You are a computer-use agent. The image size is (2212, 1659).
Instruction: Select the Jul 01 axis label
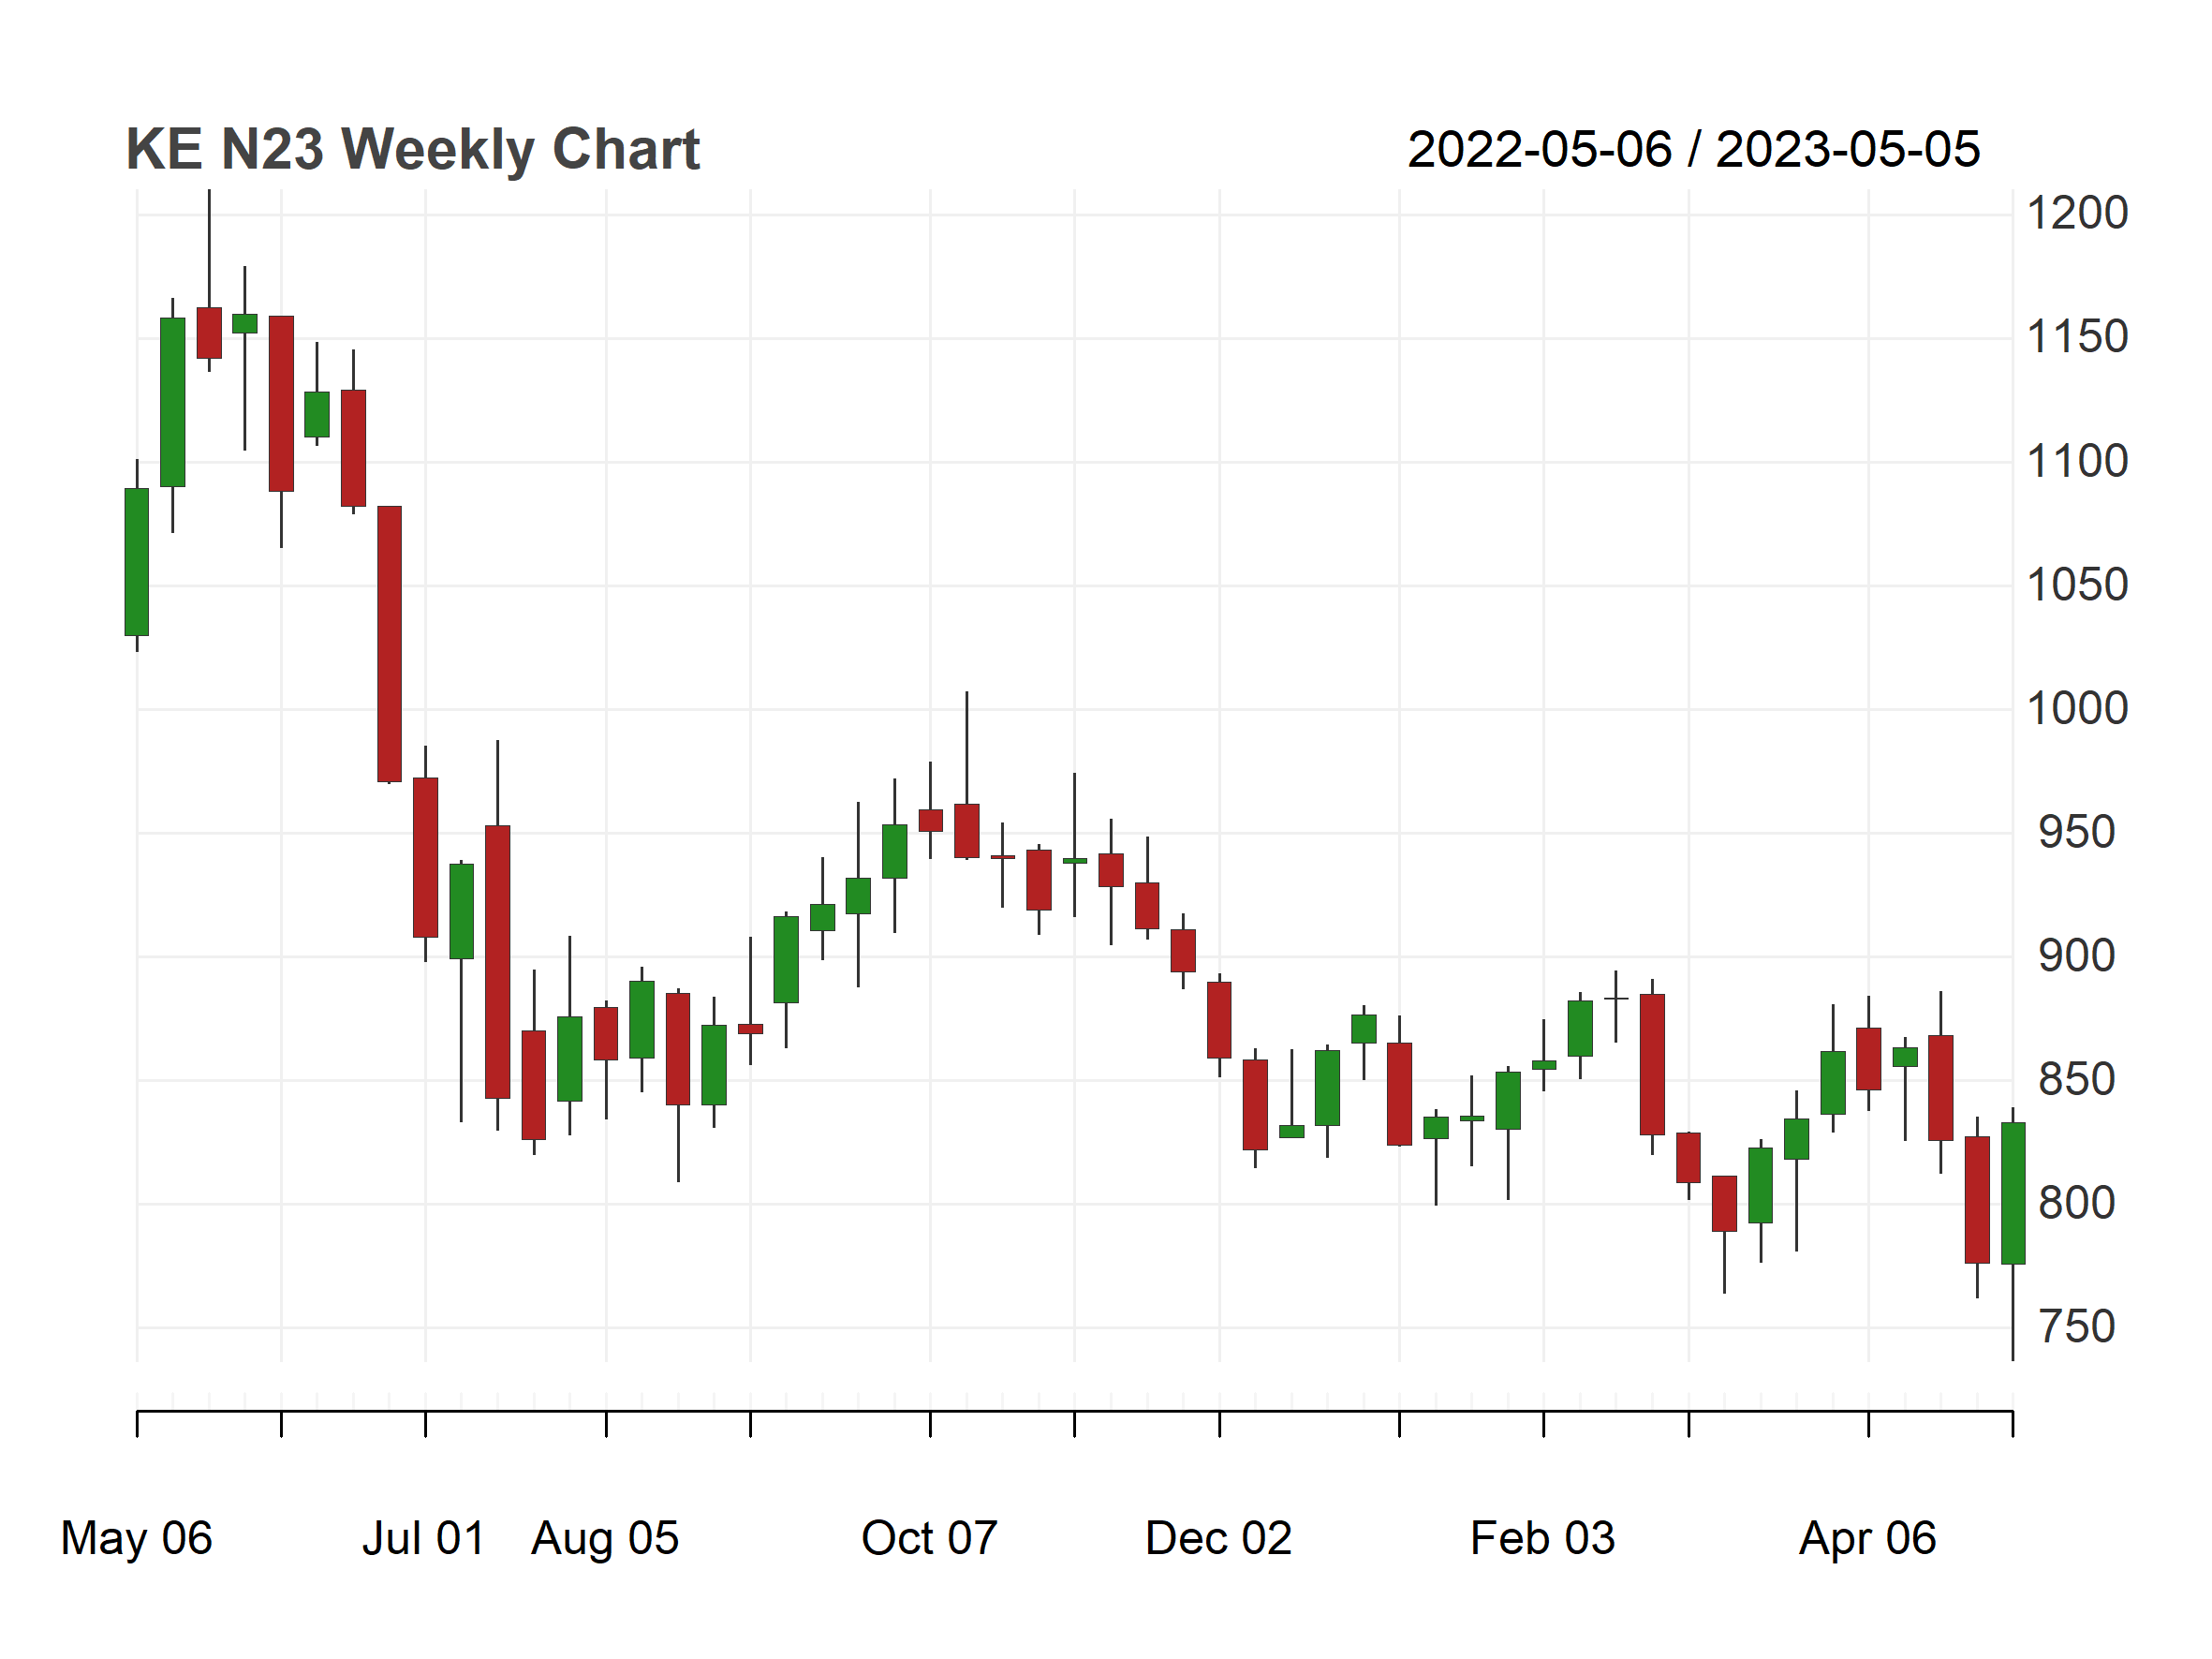pyautogui.click(x=423, y=1538)
